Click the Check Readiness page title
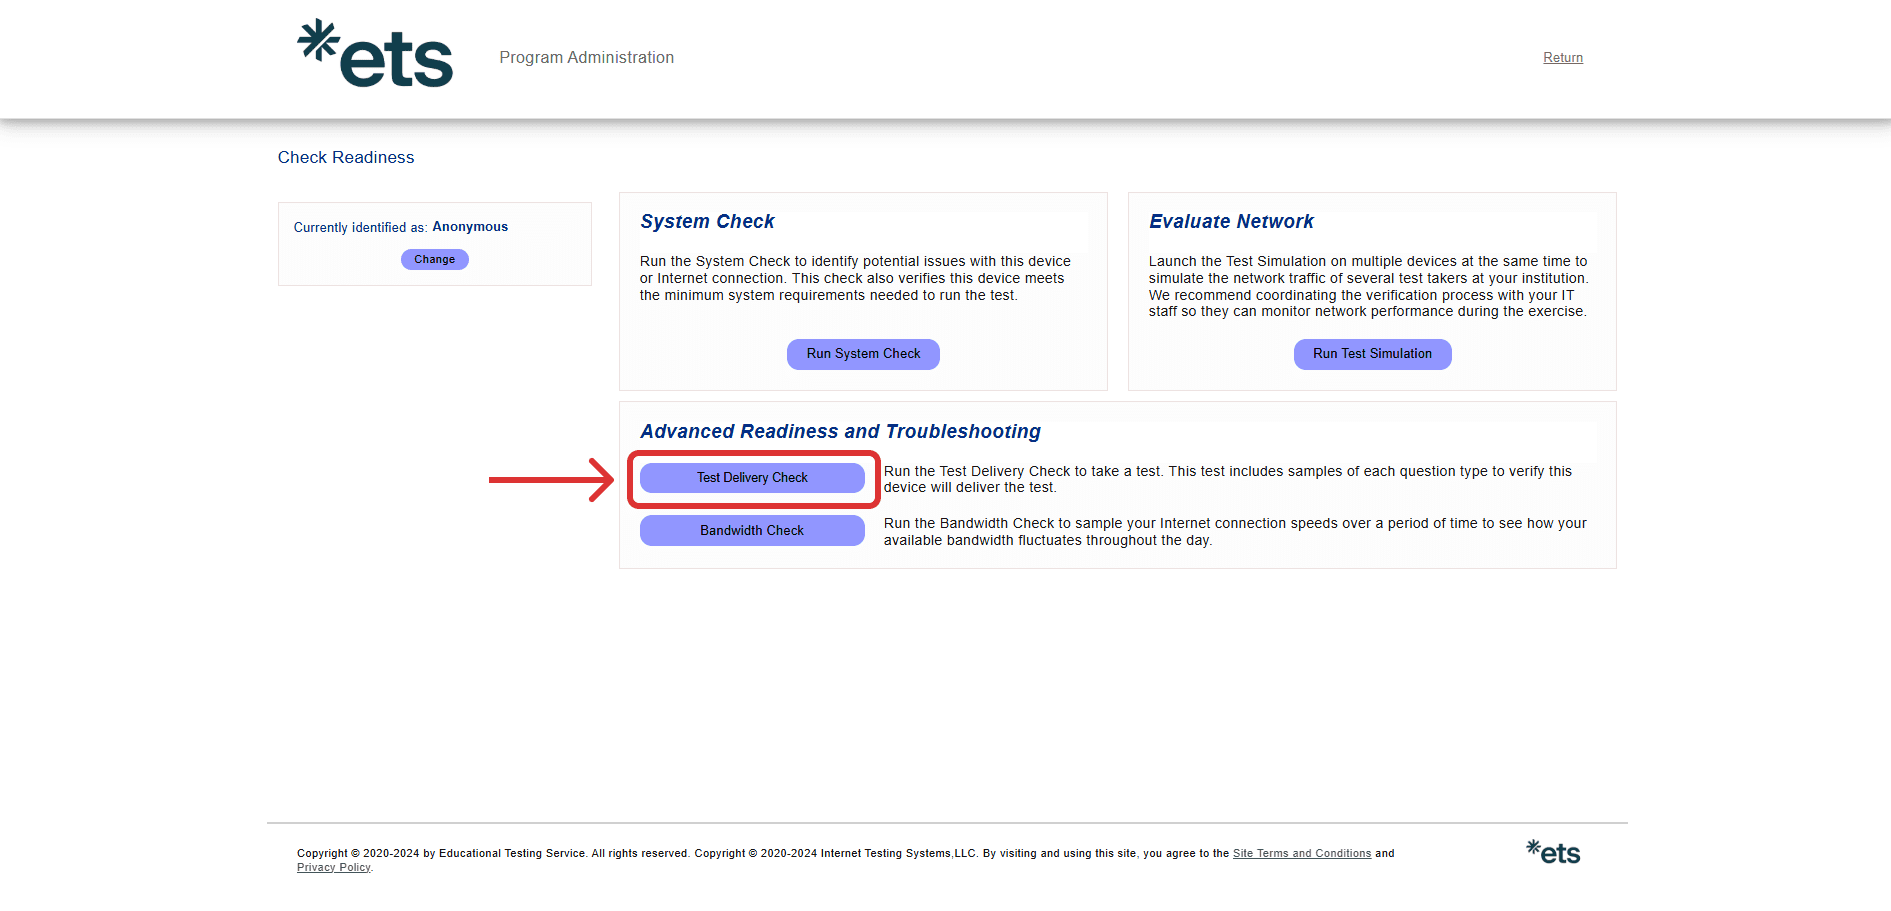 point(346,158)
